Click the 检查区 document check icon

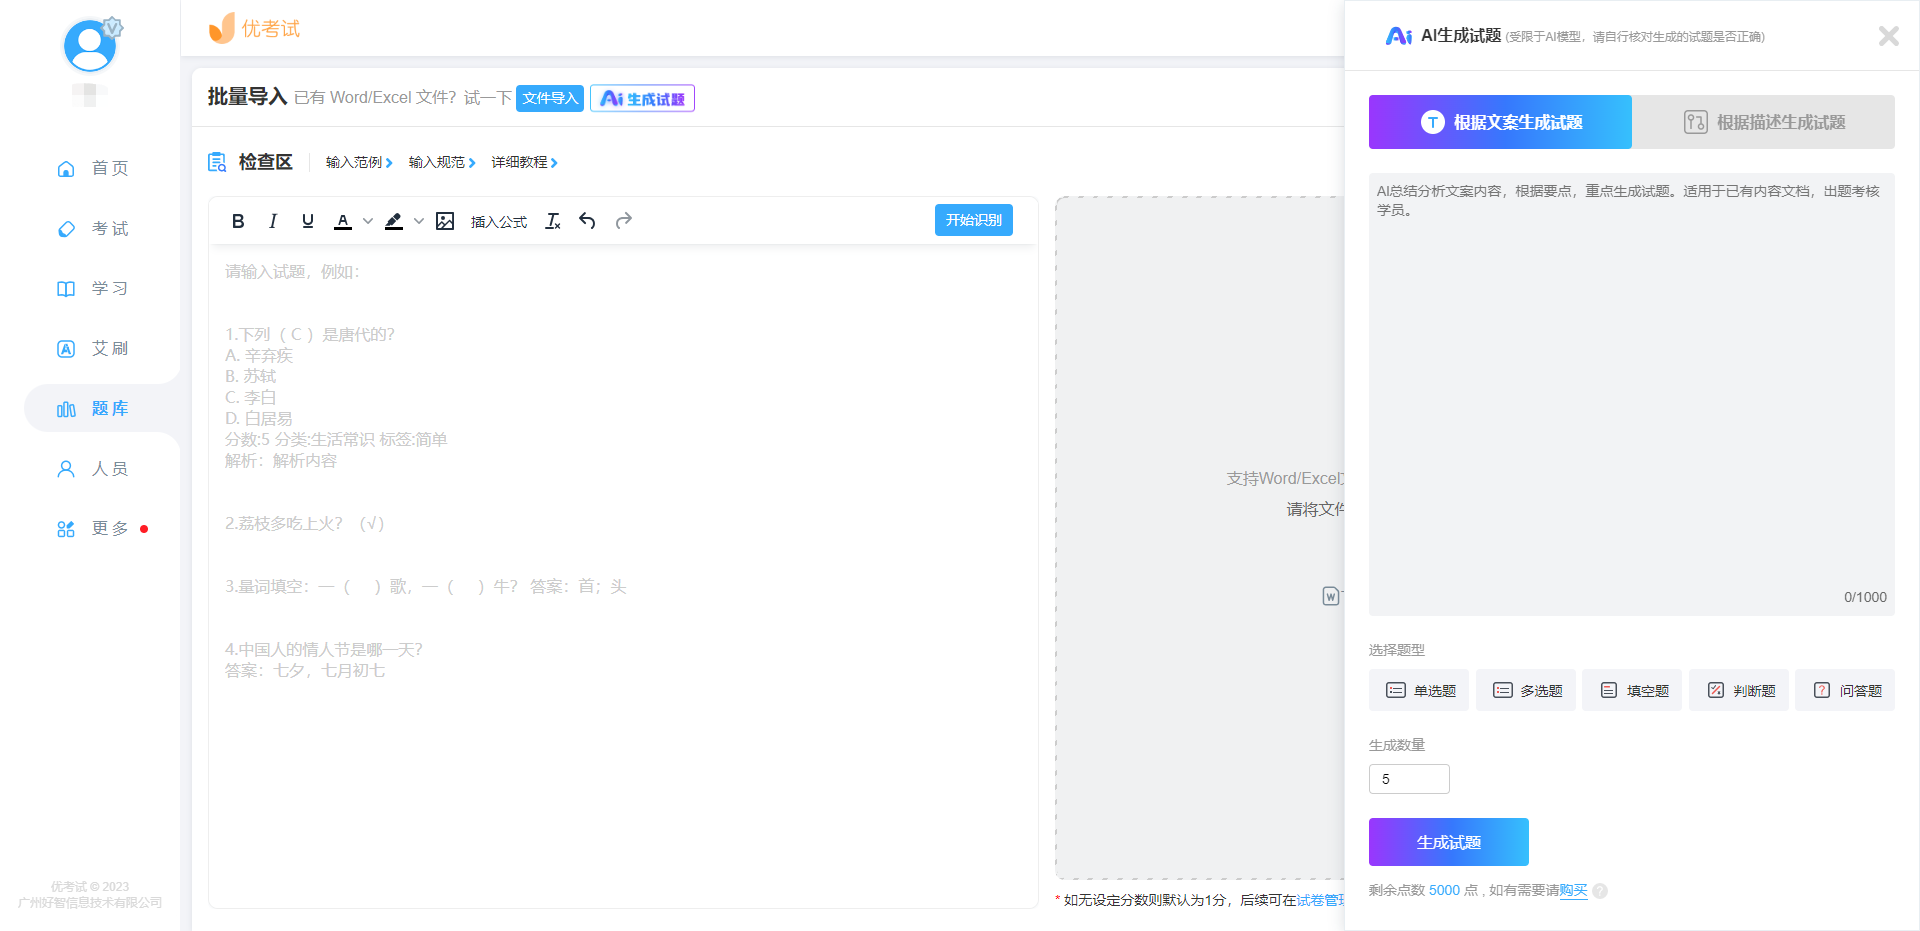pos(217,162)
